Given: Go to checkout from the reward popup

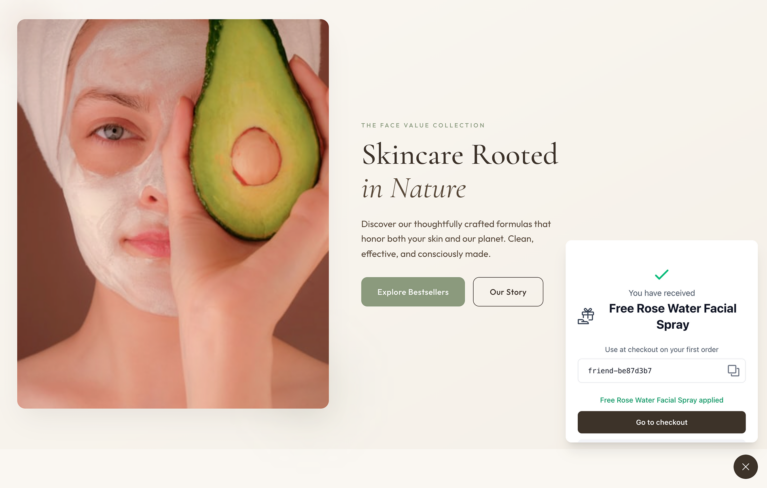Looking at the screenshot, I should tap(661, 422).
